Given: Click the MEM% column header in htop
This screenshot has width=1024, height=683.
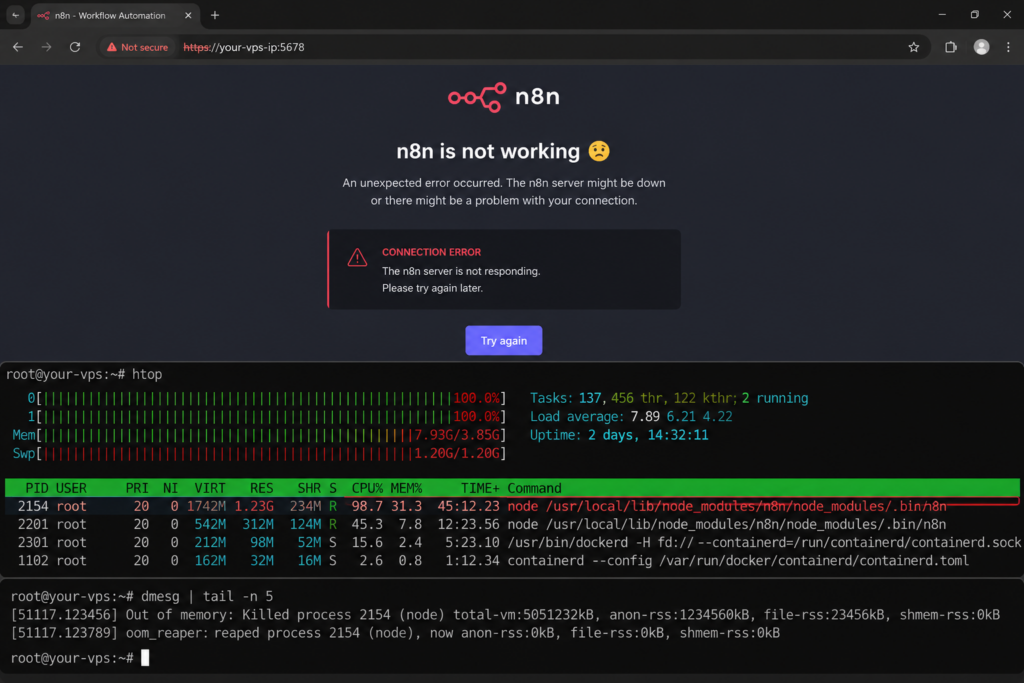Looking at the screenshot, I should point(406,488).
